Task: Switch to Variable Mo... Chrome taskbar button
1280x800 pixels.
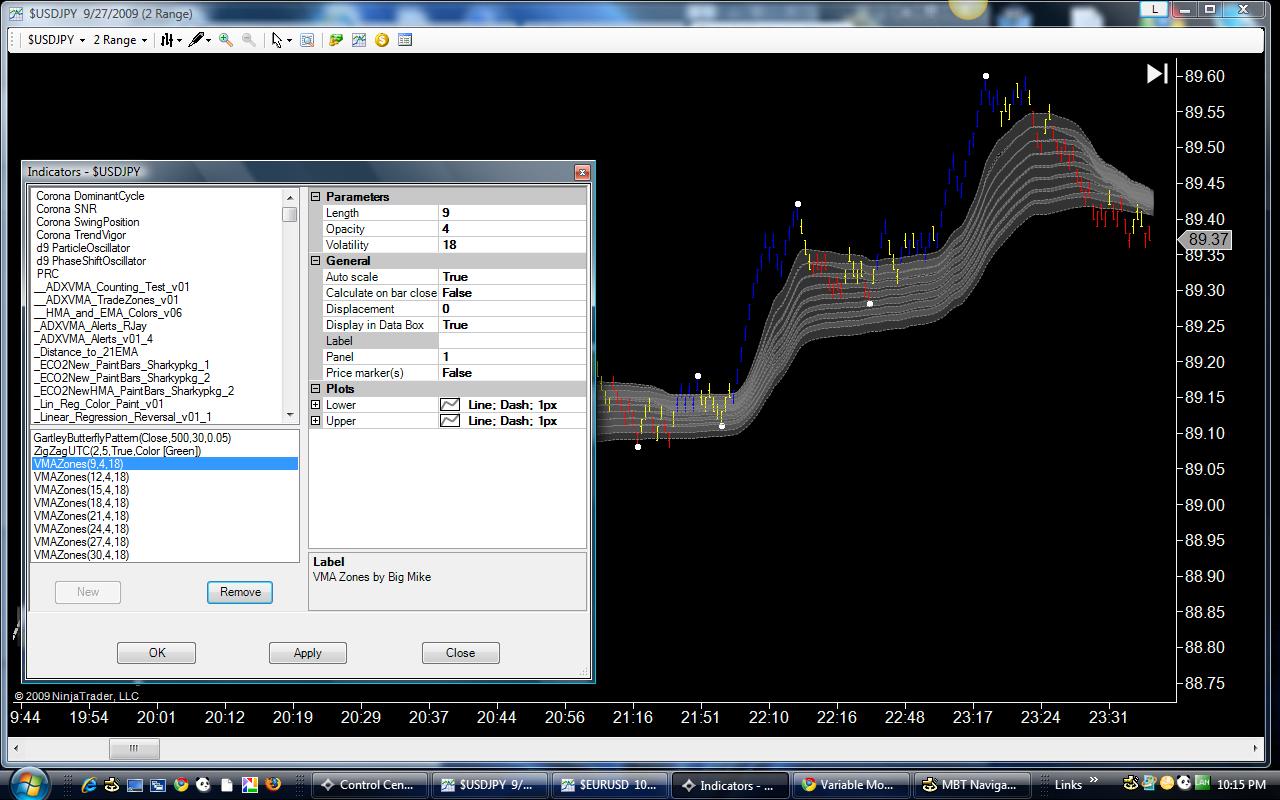Action: [849, 785]
